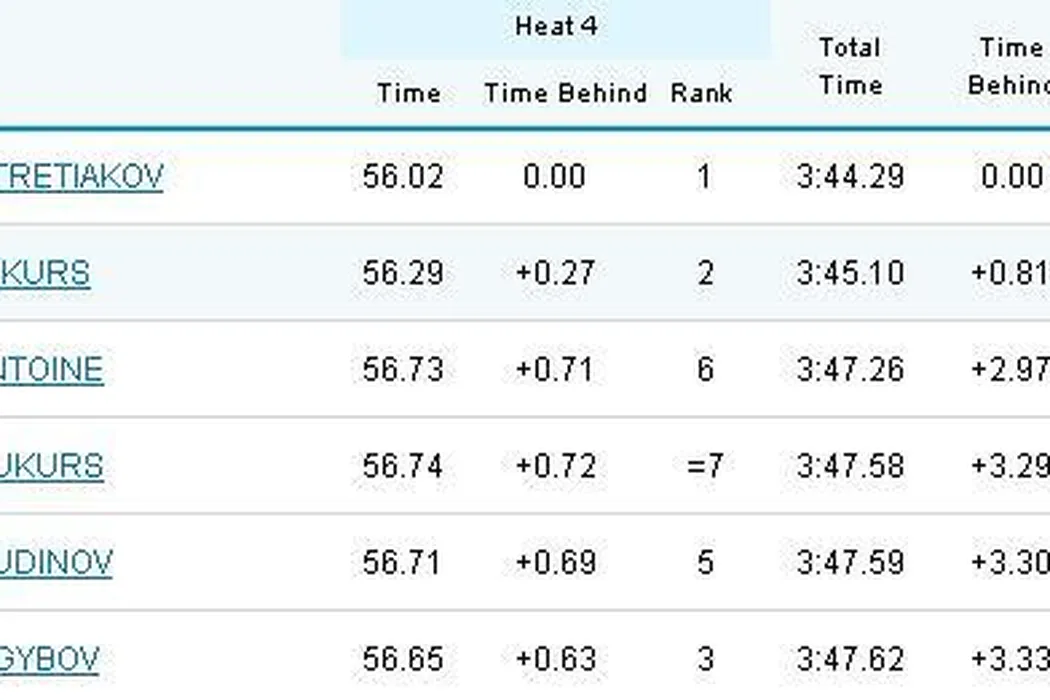Screen dimensions: 1050x700
Task: Click the Heat 4 column group header
Action: point(556,27)
